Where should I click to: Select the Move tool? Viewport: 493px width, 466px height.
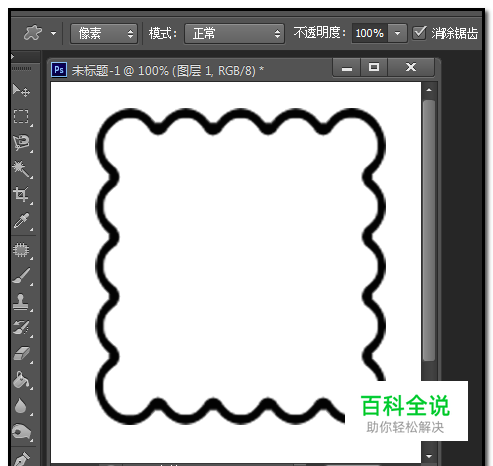pos(22,90)
